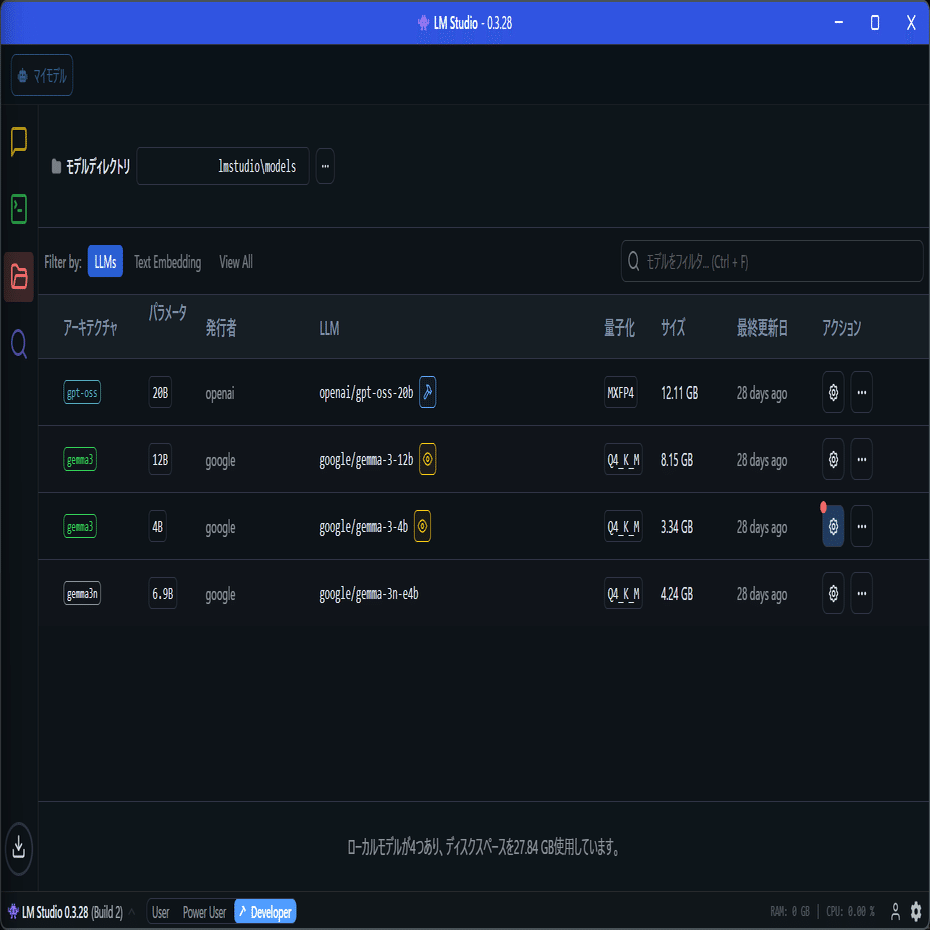Open settings gear for google/gemma-3-12b
Image resolution: width=930 pixels, height=930 pixels.
(x=833, y=460)
